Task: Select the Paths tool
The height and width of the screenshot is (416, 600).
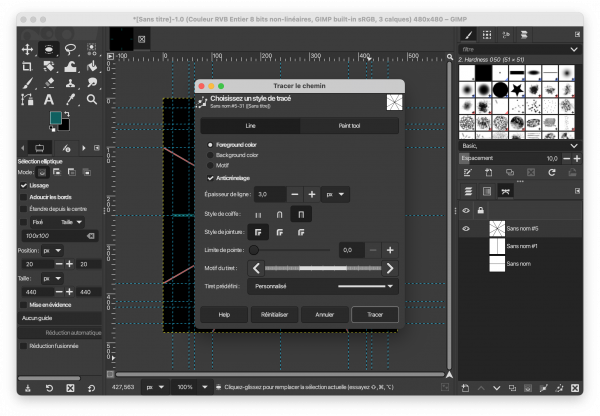Action: (x=27, y=100)
